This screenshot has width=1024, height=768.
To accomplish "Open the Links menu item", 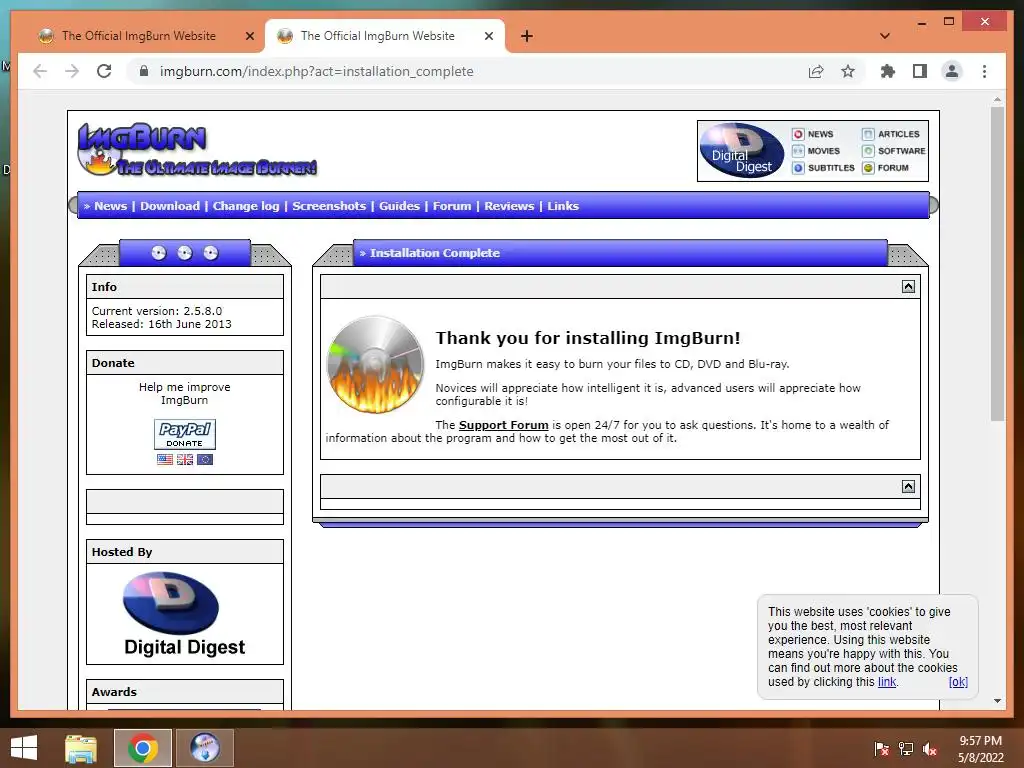I will [563, 206].
